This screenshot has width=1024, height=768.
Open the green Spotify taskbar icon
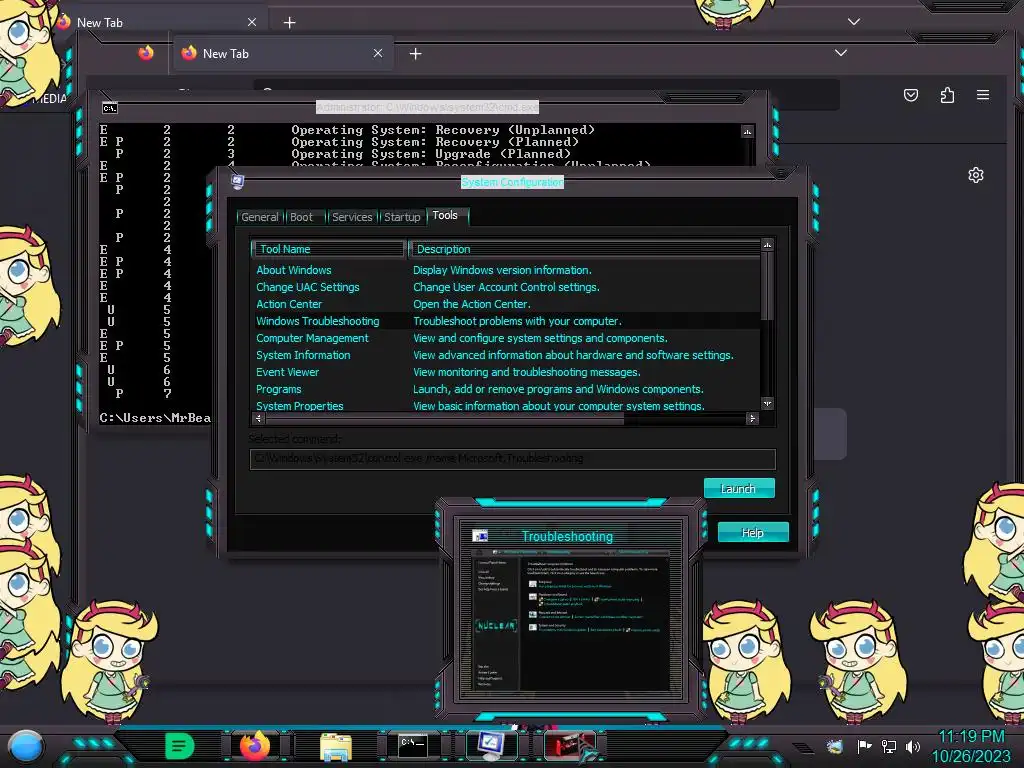point(180,746)
